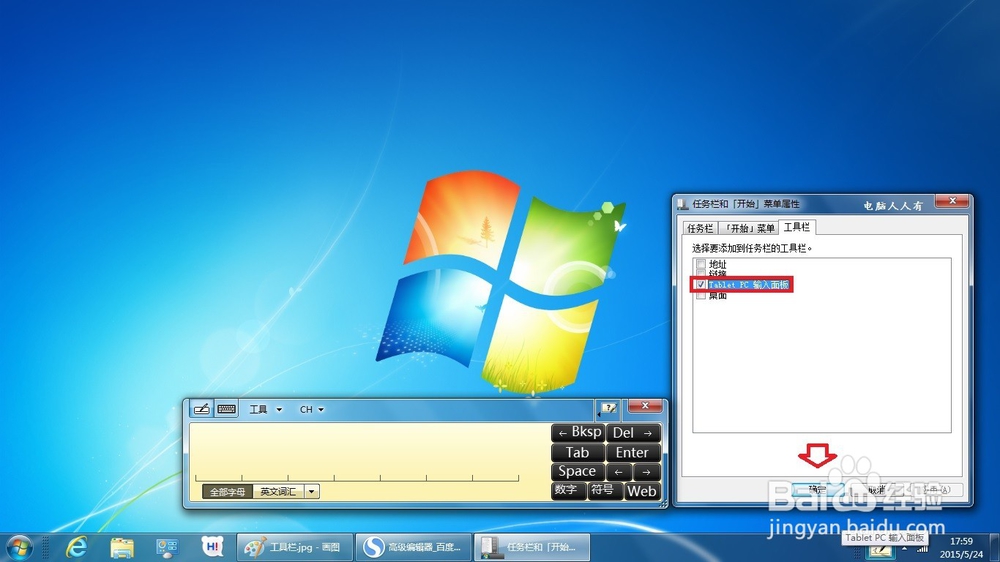Select the 英文词汇 option
This screenshot has height=562, width=1000.
coord(278,492)
